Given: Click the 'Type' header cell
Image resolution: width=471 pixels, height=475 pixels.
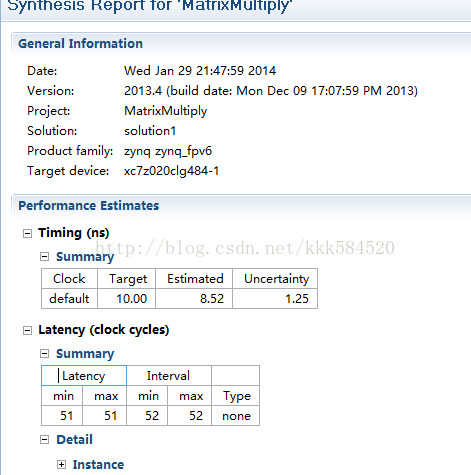Looking at the screenshot, I should [x=236, y=396].
